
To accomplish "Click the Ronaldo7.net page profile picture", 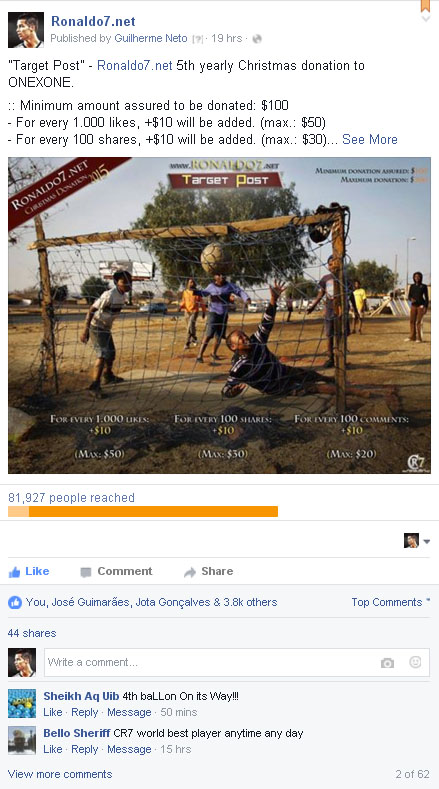I will [x=26, y=30].
